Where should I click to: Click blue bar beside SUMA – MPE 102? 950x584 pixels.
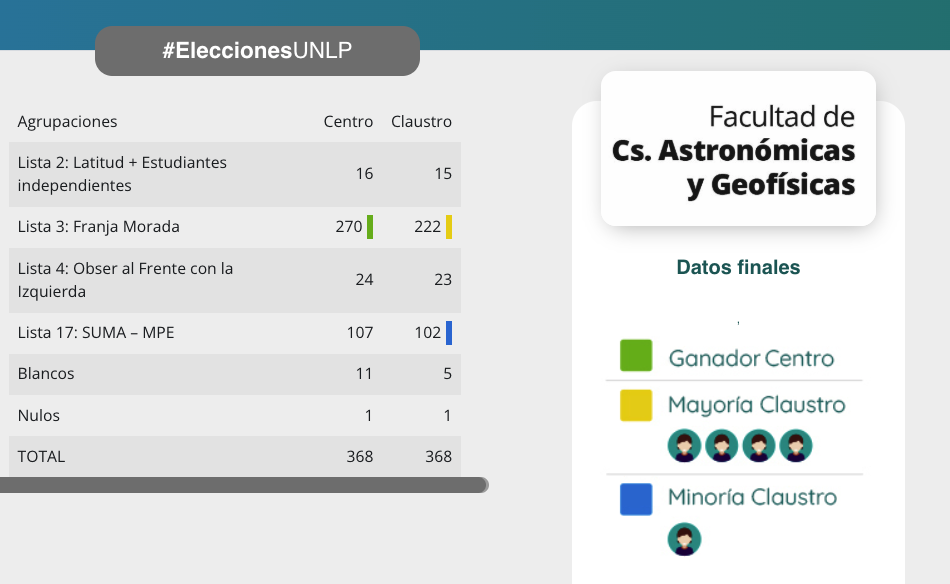449,333
